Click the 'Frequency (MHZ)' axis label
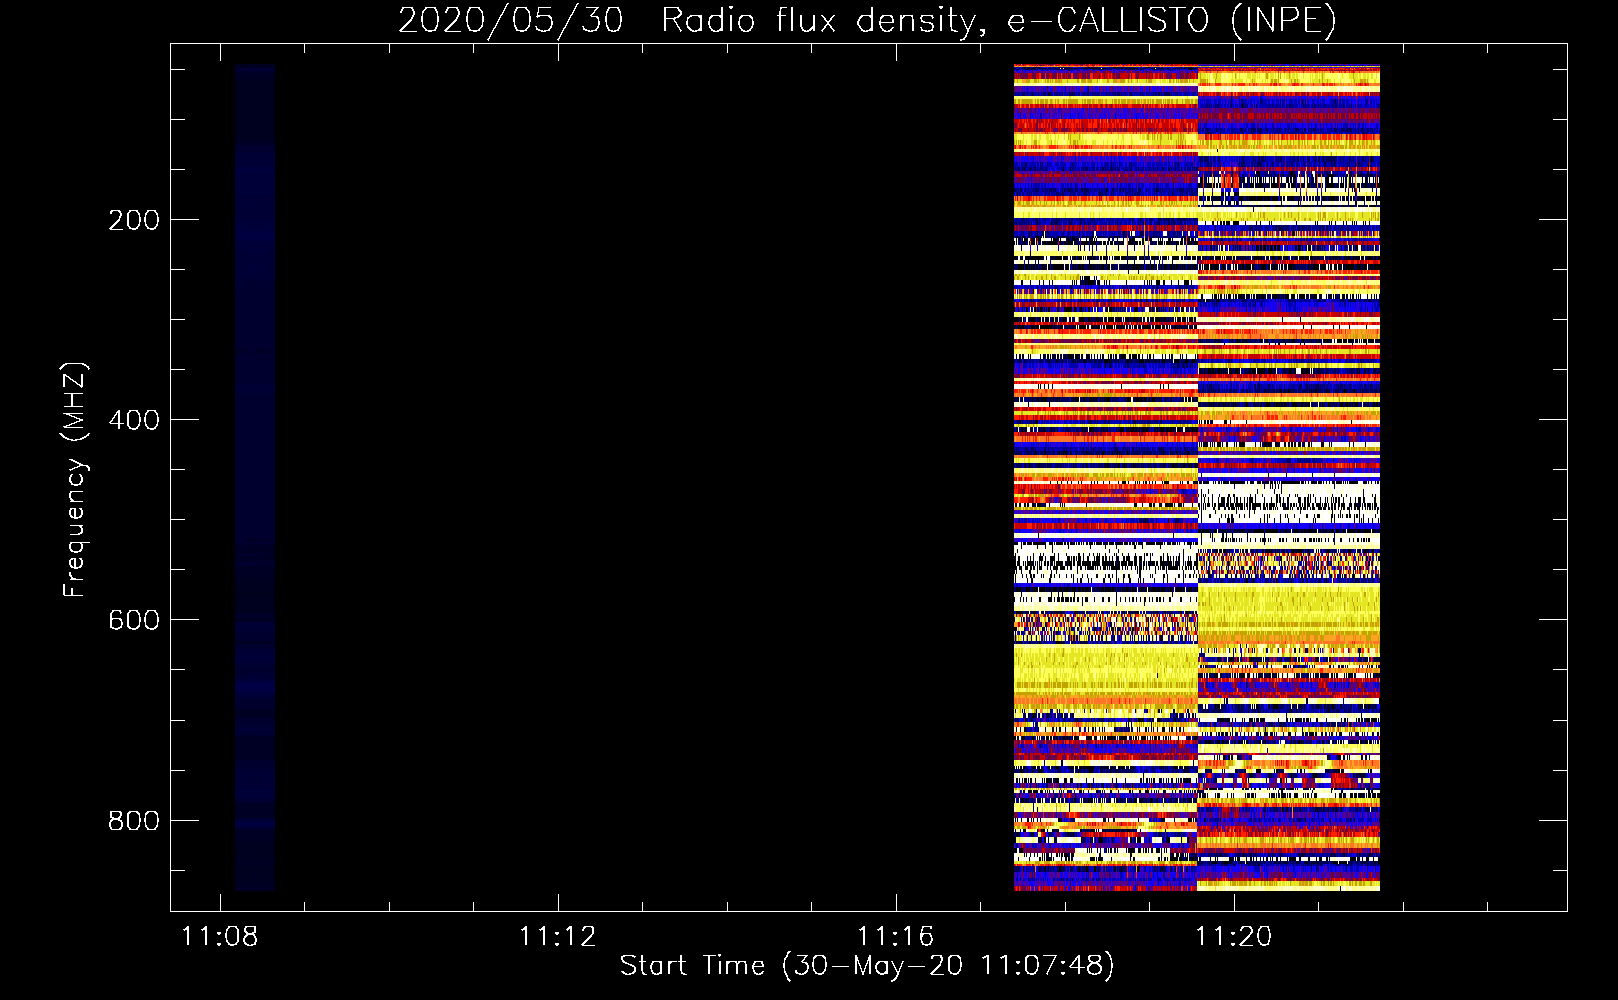 point(74,479)
